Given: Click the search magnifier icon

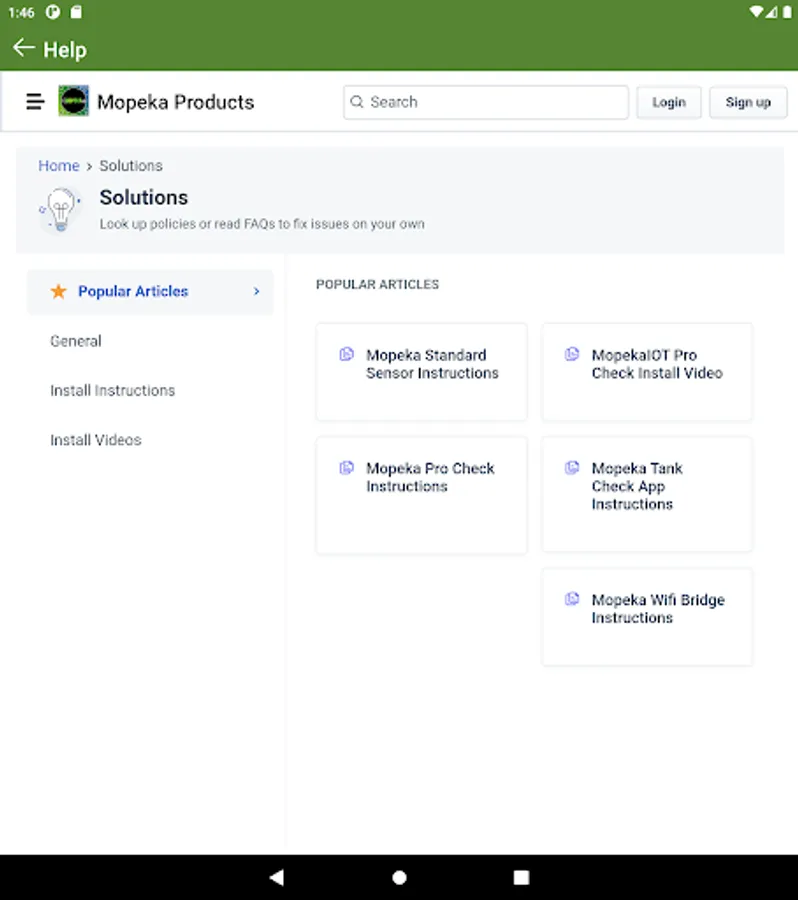Looking at the screenshot, I should [357, 102].
